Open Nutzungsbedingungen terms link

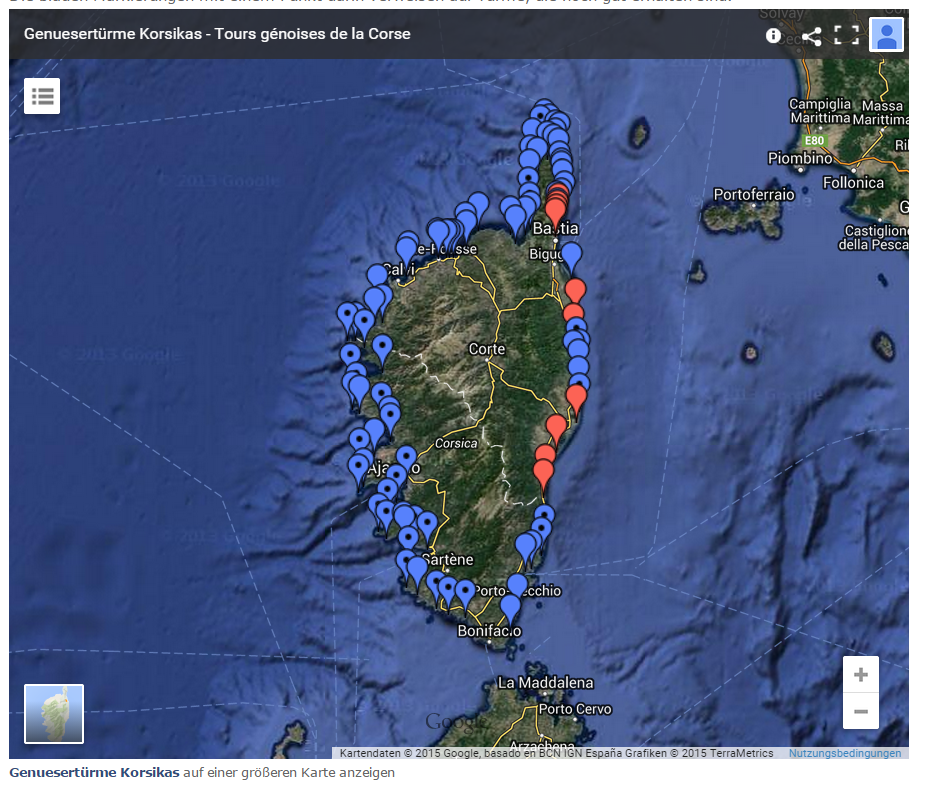point(845,753)
